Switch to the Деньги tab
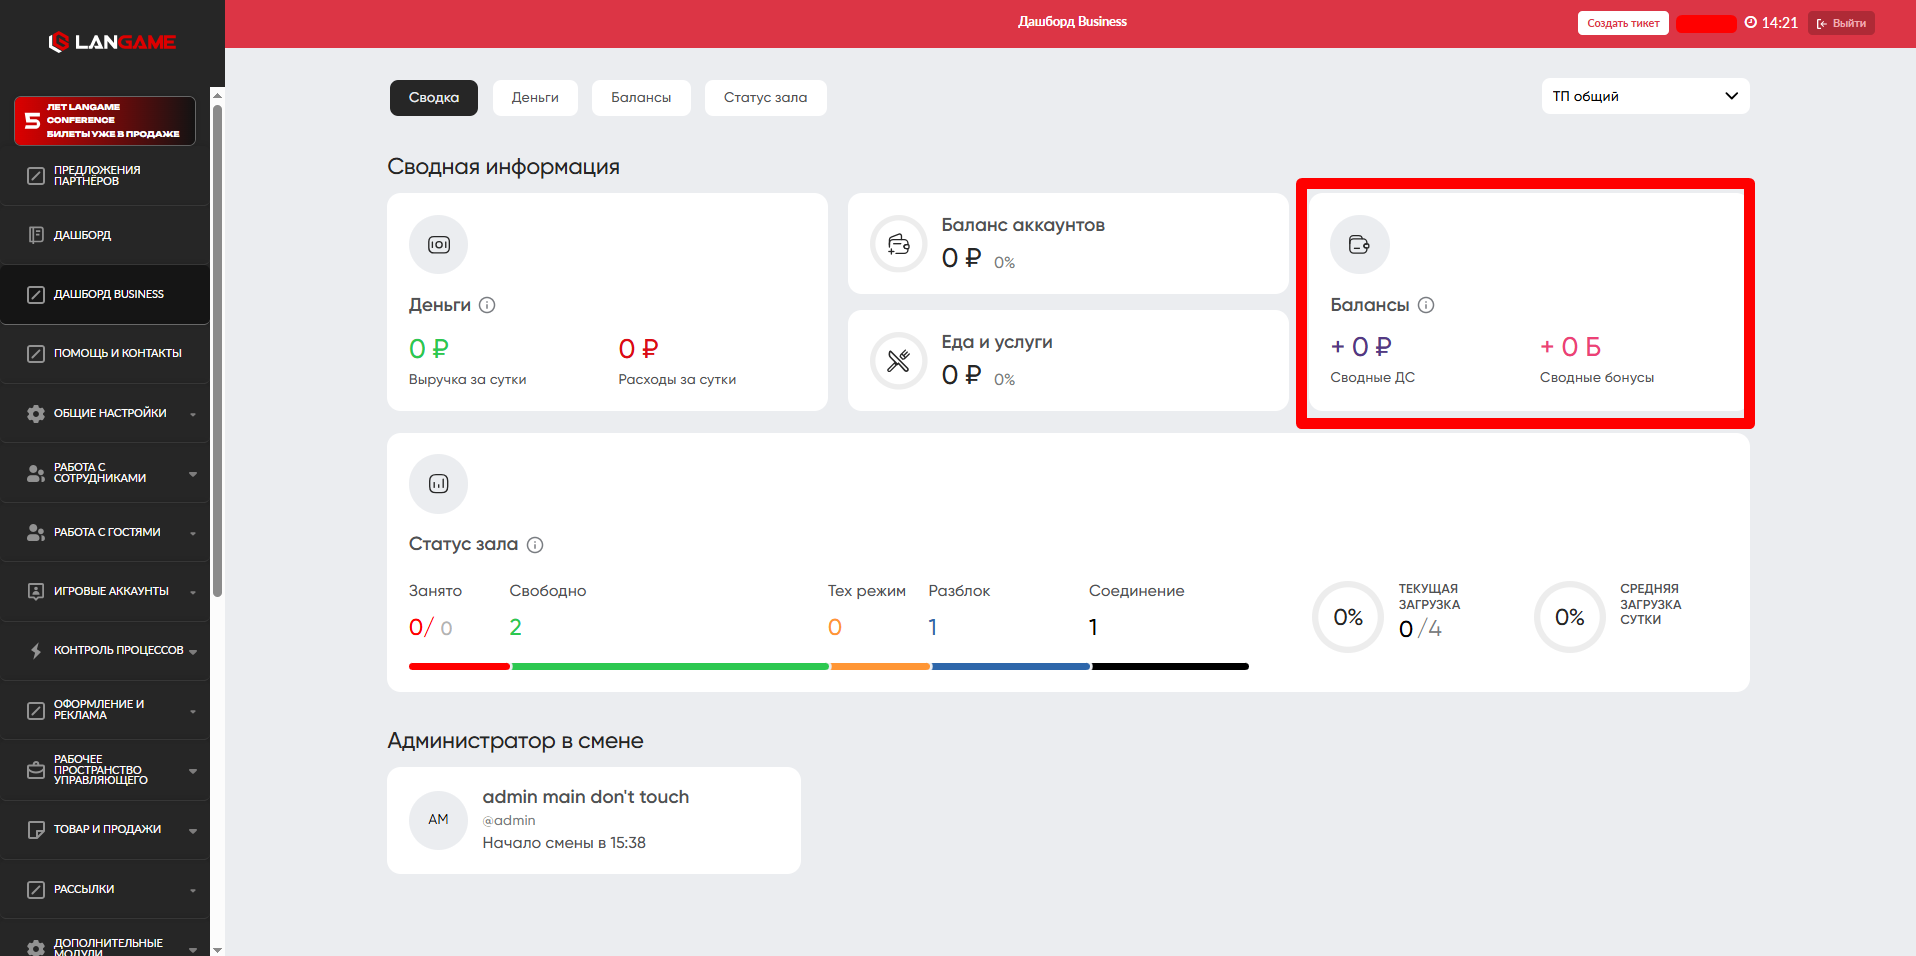Image resolution: width=1916 pixels, height=956 pixels. pos(535,98)
